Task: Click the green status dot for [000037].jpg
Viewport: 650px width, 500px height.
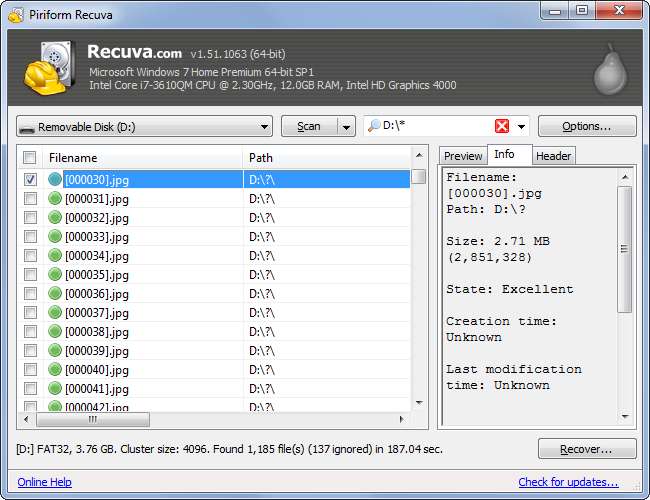Action: 55,312
